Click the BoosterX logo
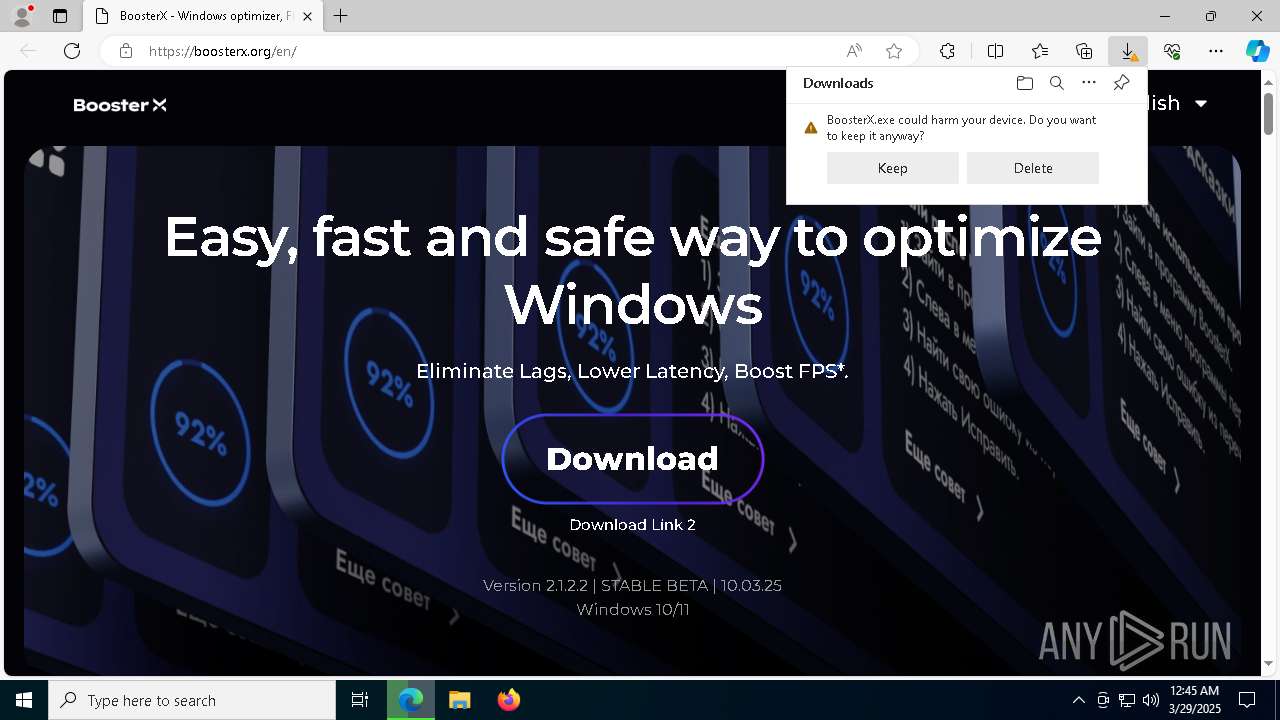 120,105
